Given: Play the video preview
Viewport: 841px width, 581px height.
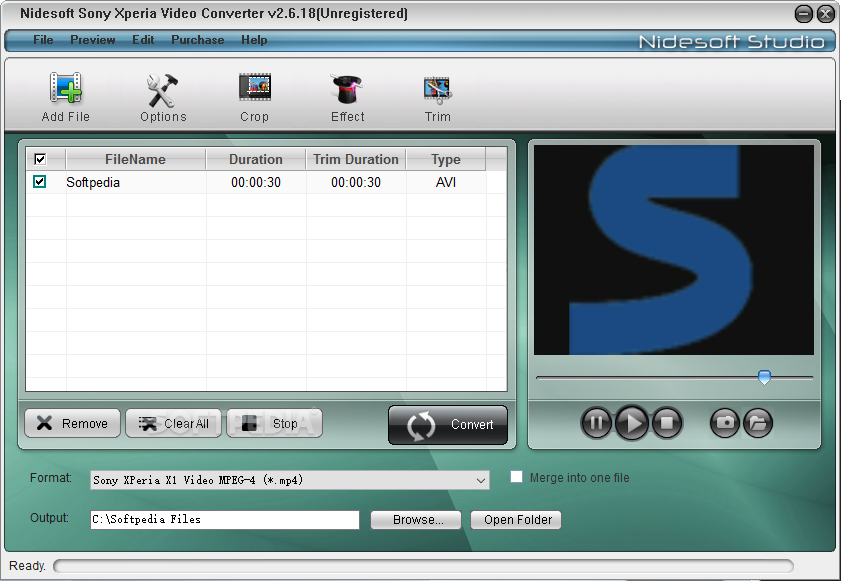Looking at the screenshot, I should point(632,423).
